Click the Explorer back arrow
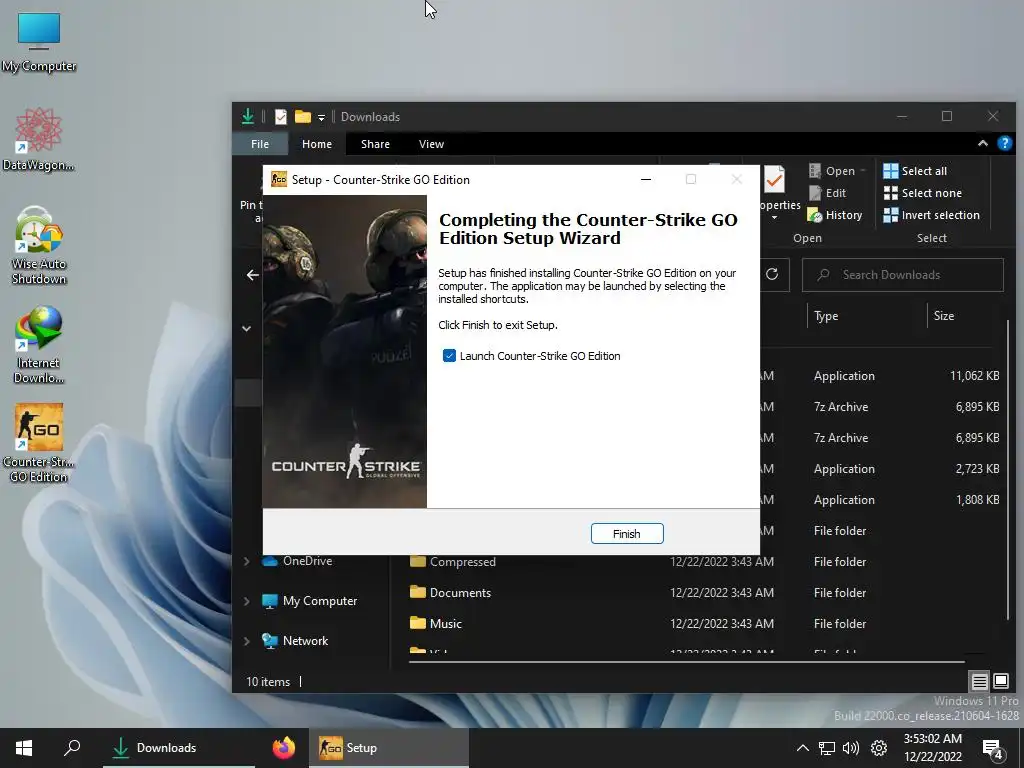The width and height of the screenshot is (1024, 768). coord(253,275)
